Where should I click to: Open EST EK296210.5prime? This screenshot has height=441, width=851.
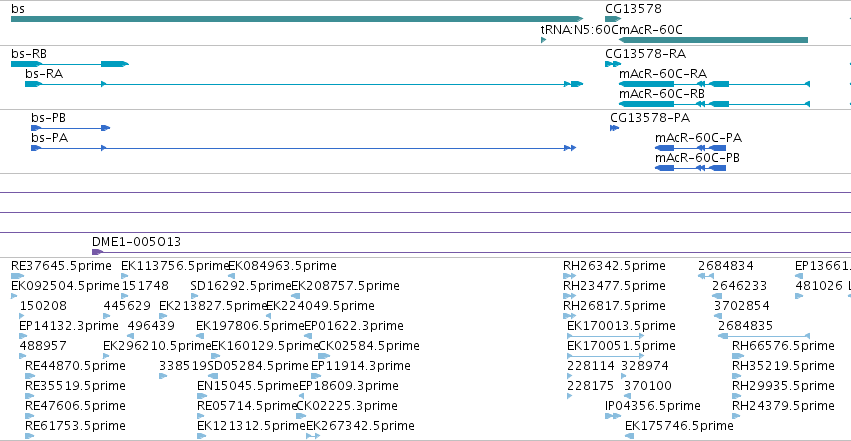[x=157, y=346]
